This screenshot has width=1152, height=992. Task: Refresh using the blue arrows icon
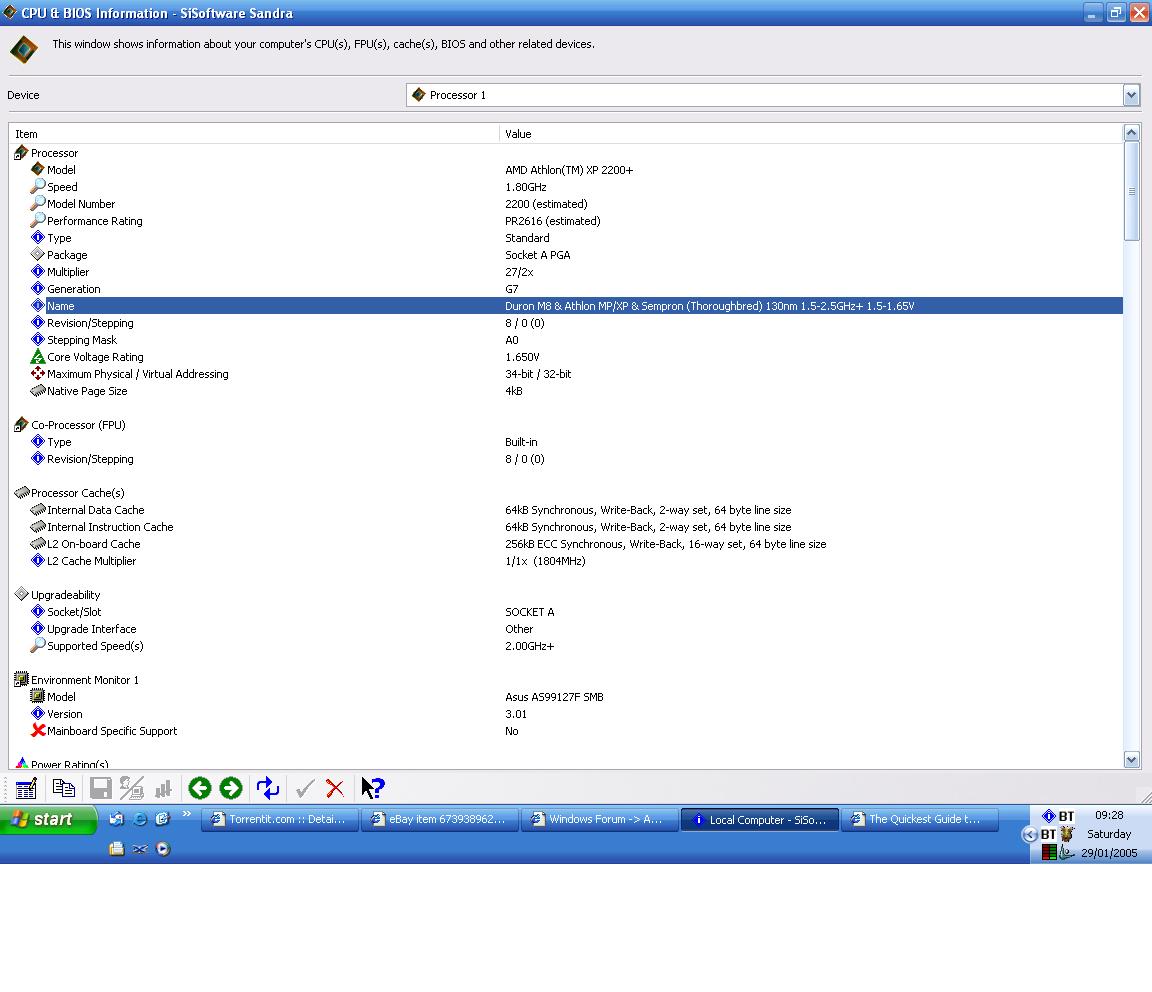tap(267, 788)
